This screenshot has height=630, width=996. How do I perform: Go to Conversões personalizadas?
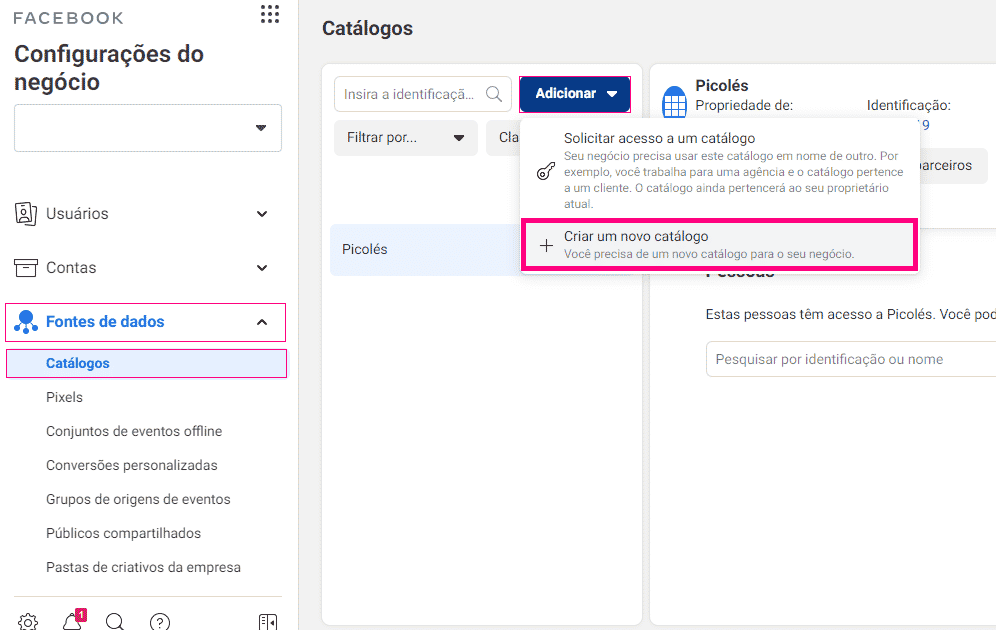tap(132, 465)
